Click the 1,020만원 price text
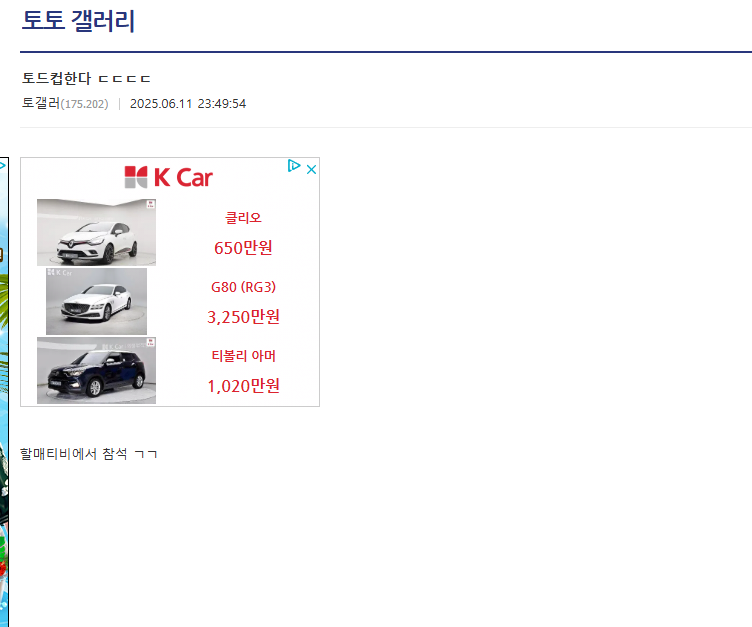The width and height of the screenshot is (752, 627). click(x=243, y=386)
